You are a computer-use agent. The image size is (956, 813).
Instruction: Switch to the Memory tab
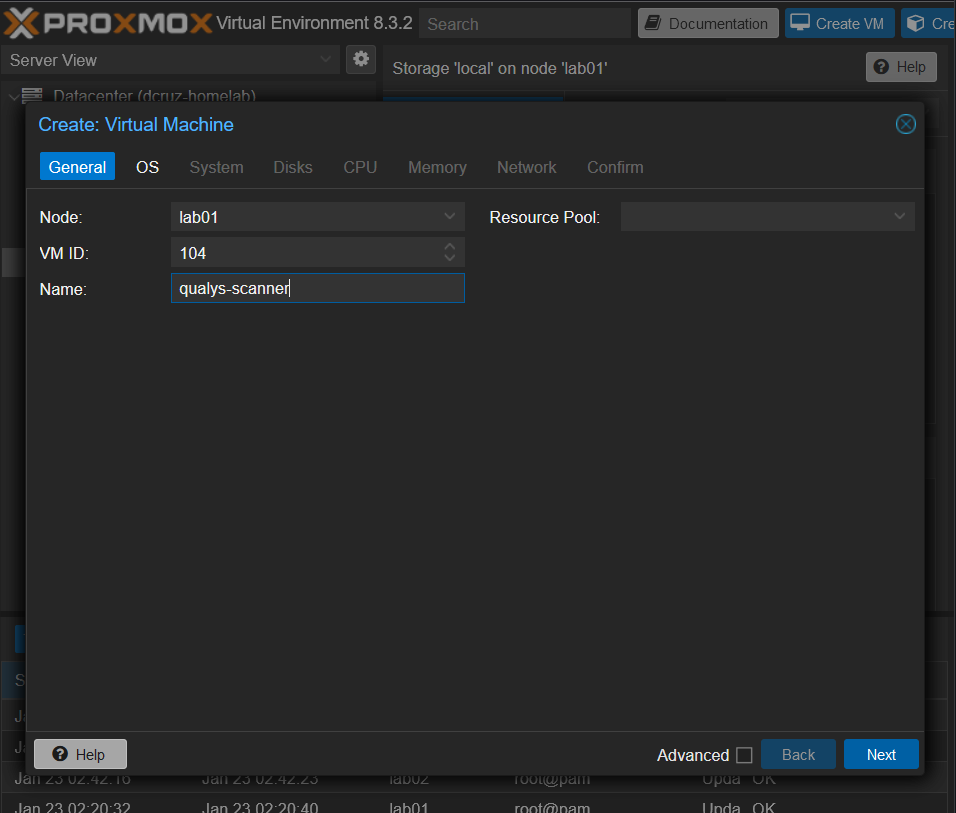[437, 167]
